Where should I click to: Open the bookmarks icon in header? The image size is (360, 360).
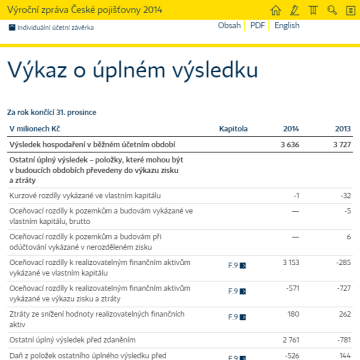pos(313,10)
